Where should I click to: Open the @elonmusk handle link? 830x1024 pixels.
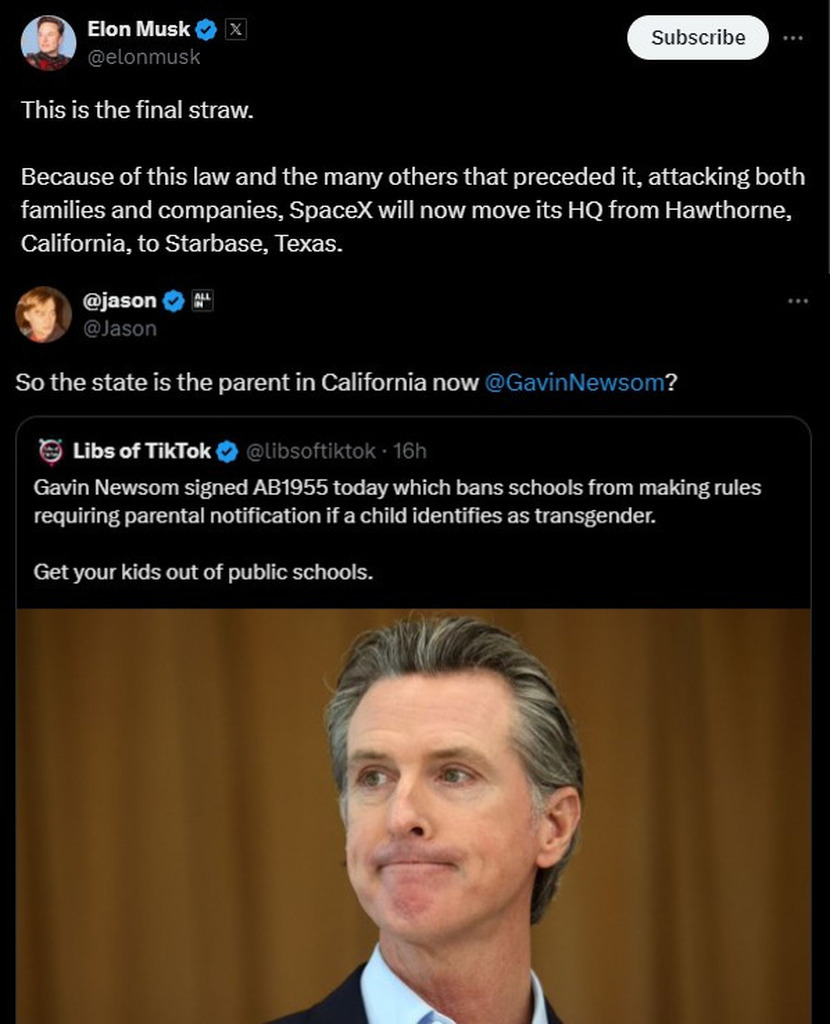click(x=143, y=58)
